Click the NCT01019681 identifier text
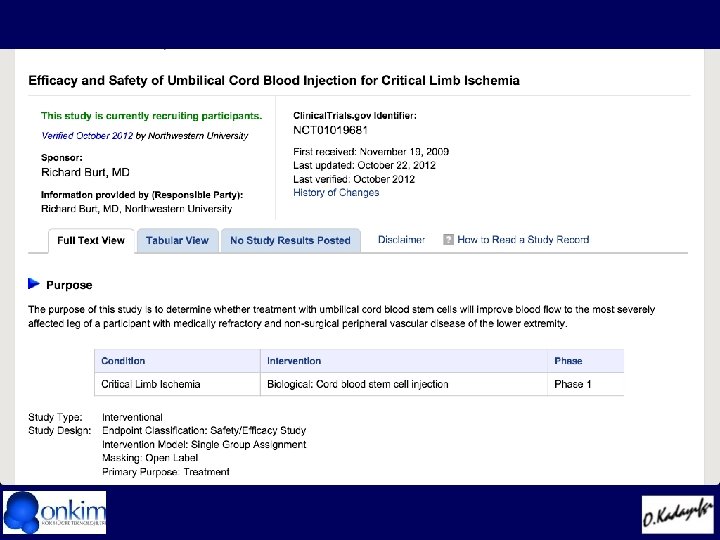Image resolution: width=720 pixels, height=540 pixels. (x=331, y=130)
